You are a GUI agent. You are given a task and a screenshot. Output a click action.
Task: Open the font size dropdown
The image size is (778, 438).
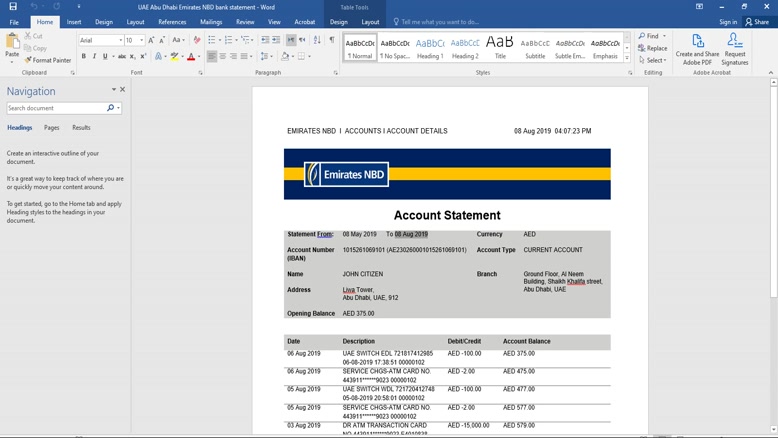[x=142, y=40]
